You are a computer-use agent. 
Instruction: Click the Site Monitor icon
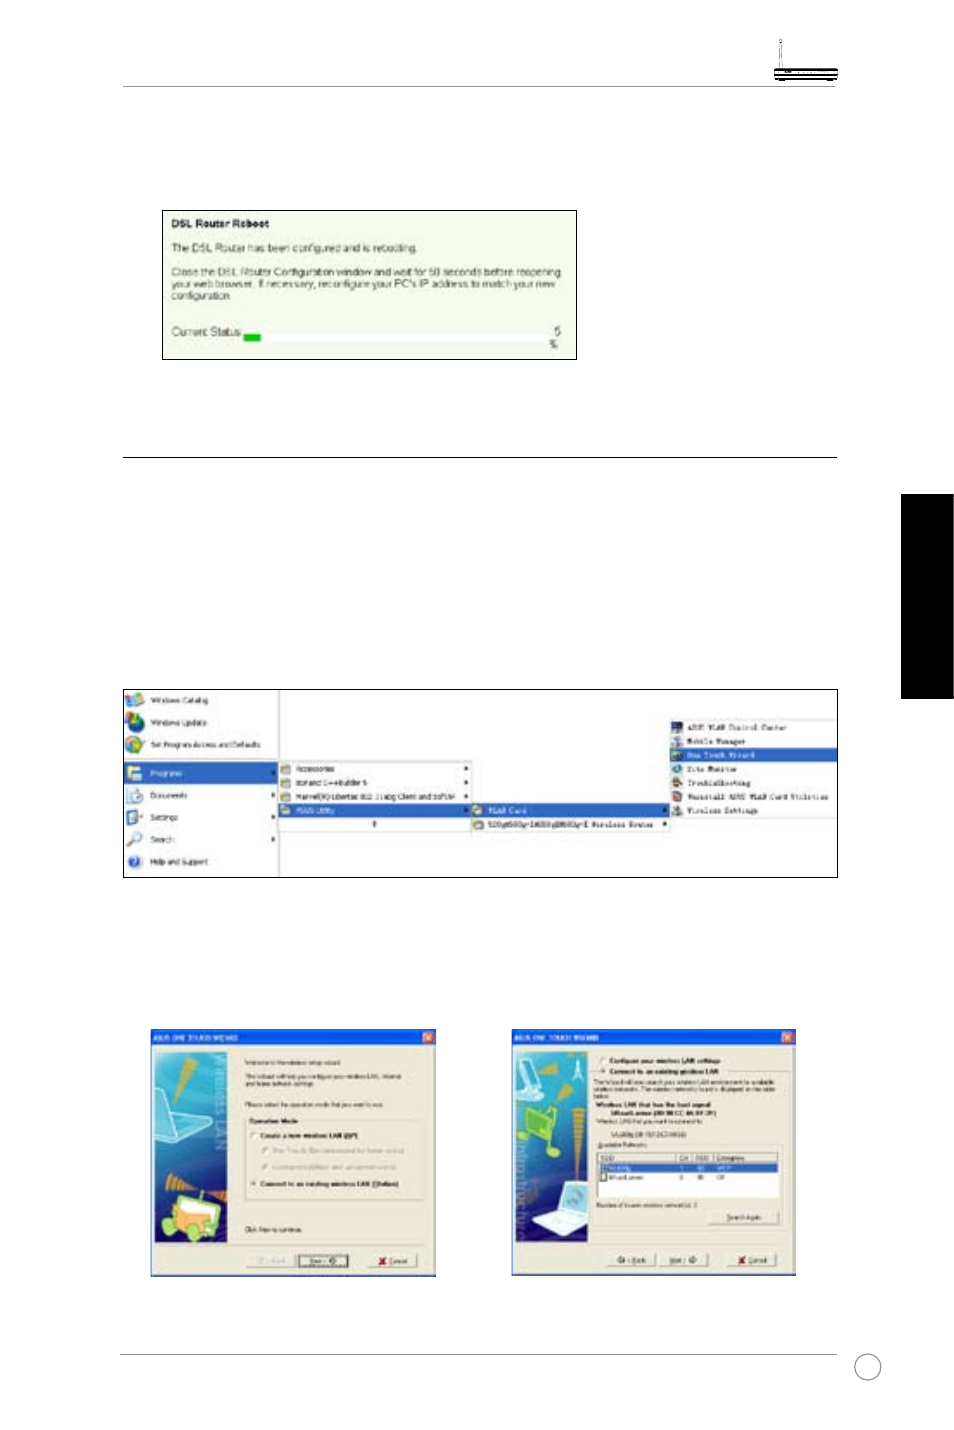click(677, 769)
